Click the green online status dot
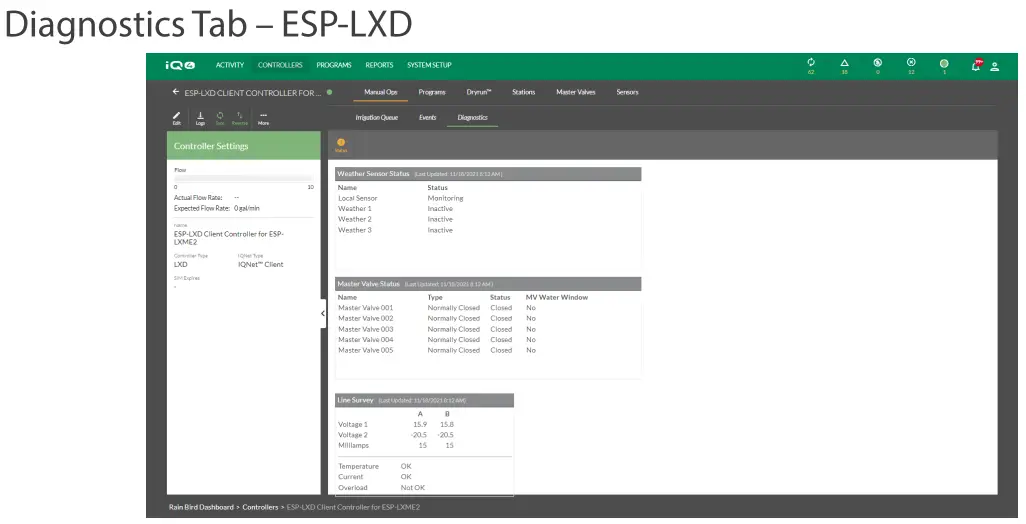The height and width of the screenshot is (524, 1026). [329, 92]
